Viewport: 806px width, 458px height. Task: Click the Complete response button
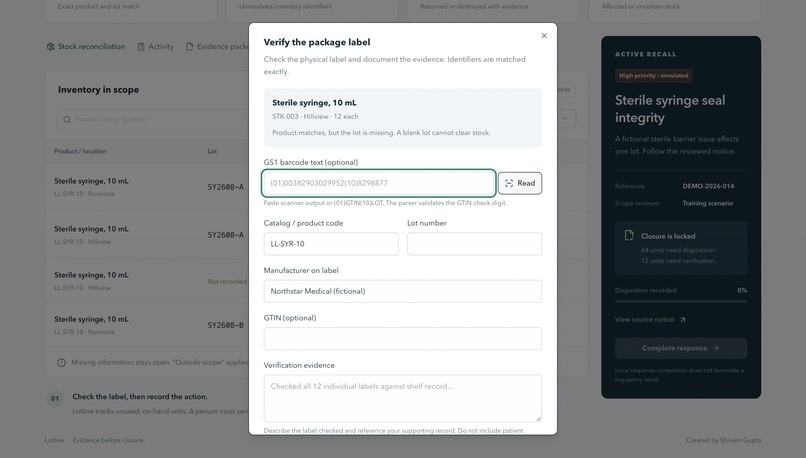pos(681,348)
